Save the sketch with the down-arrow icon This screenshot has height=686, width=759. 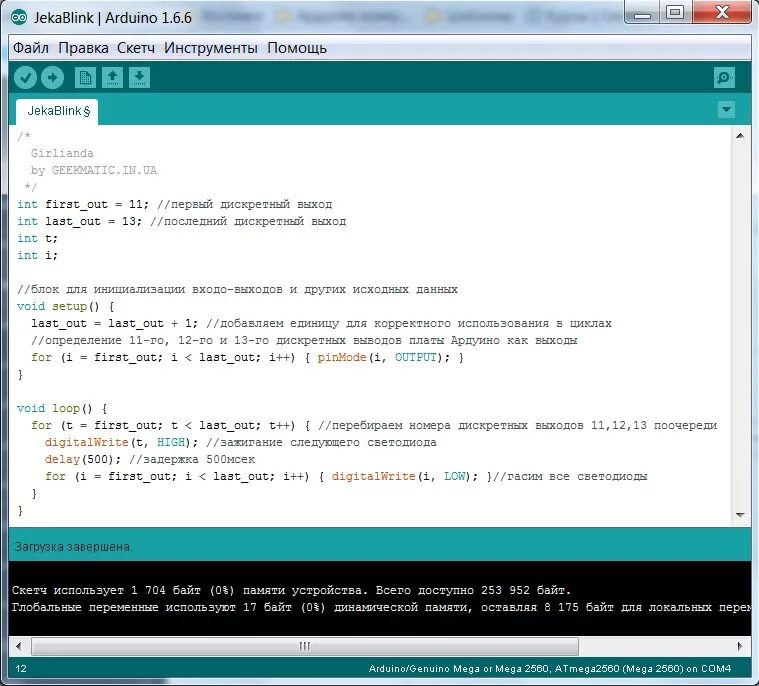click(139, 77)
